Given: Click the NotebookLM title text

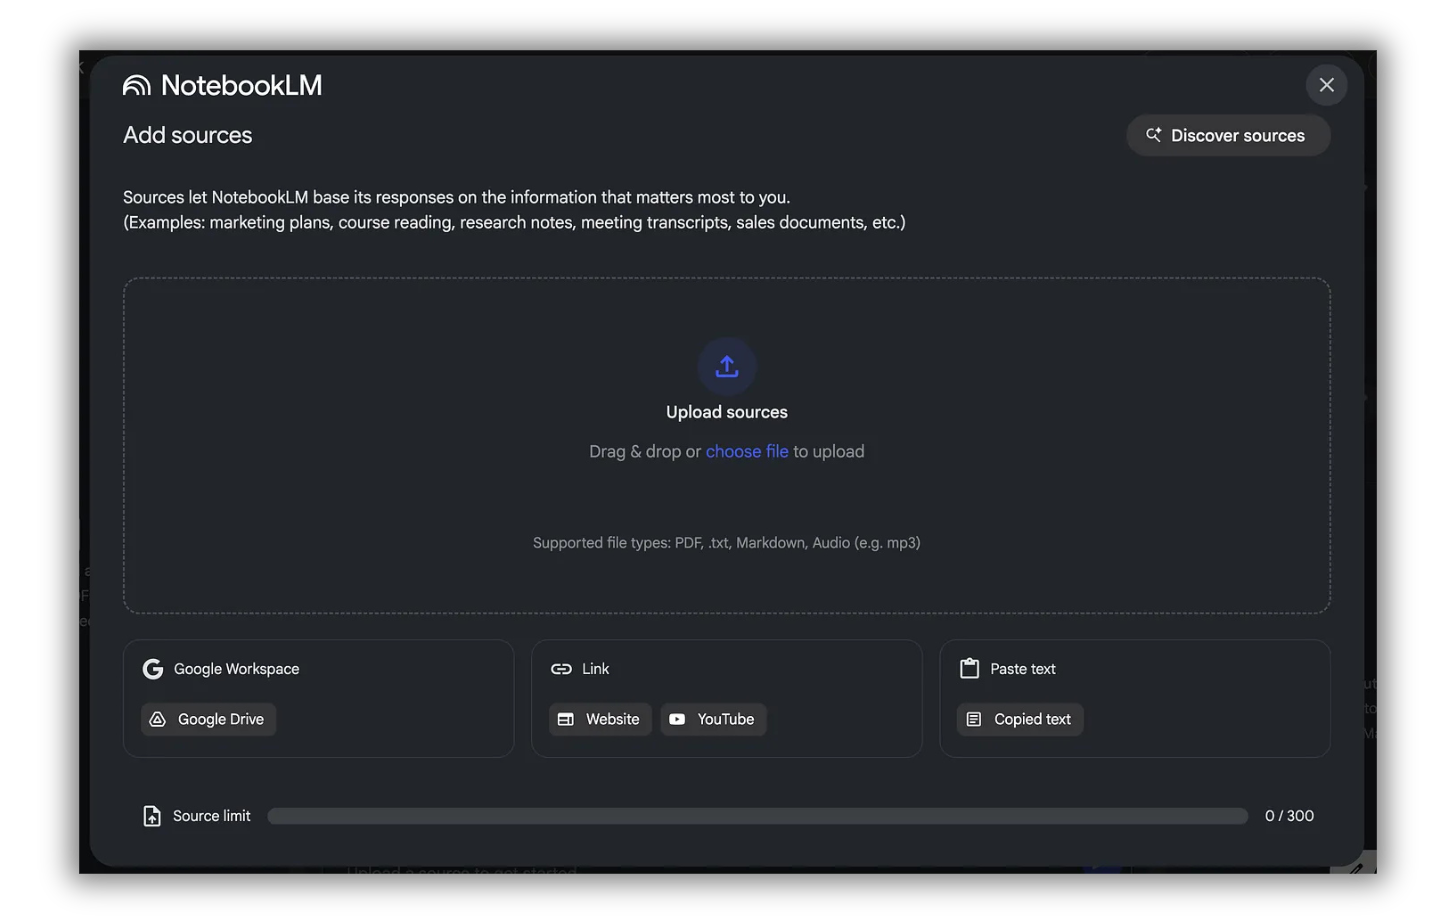Looking at the screenshot, I should [x=242, y=86].
